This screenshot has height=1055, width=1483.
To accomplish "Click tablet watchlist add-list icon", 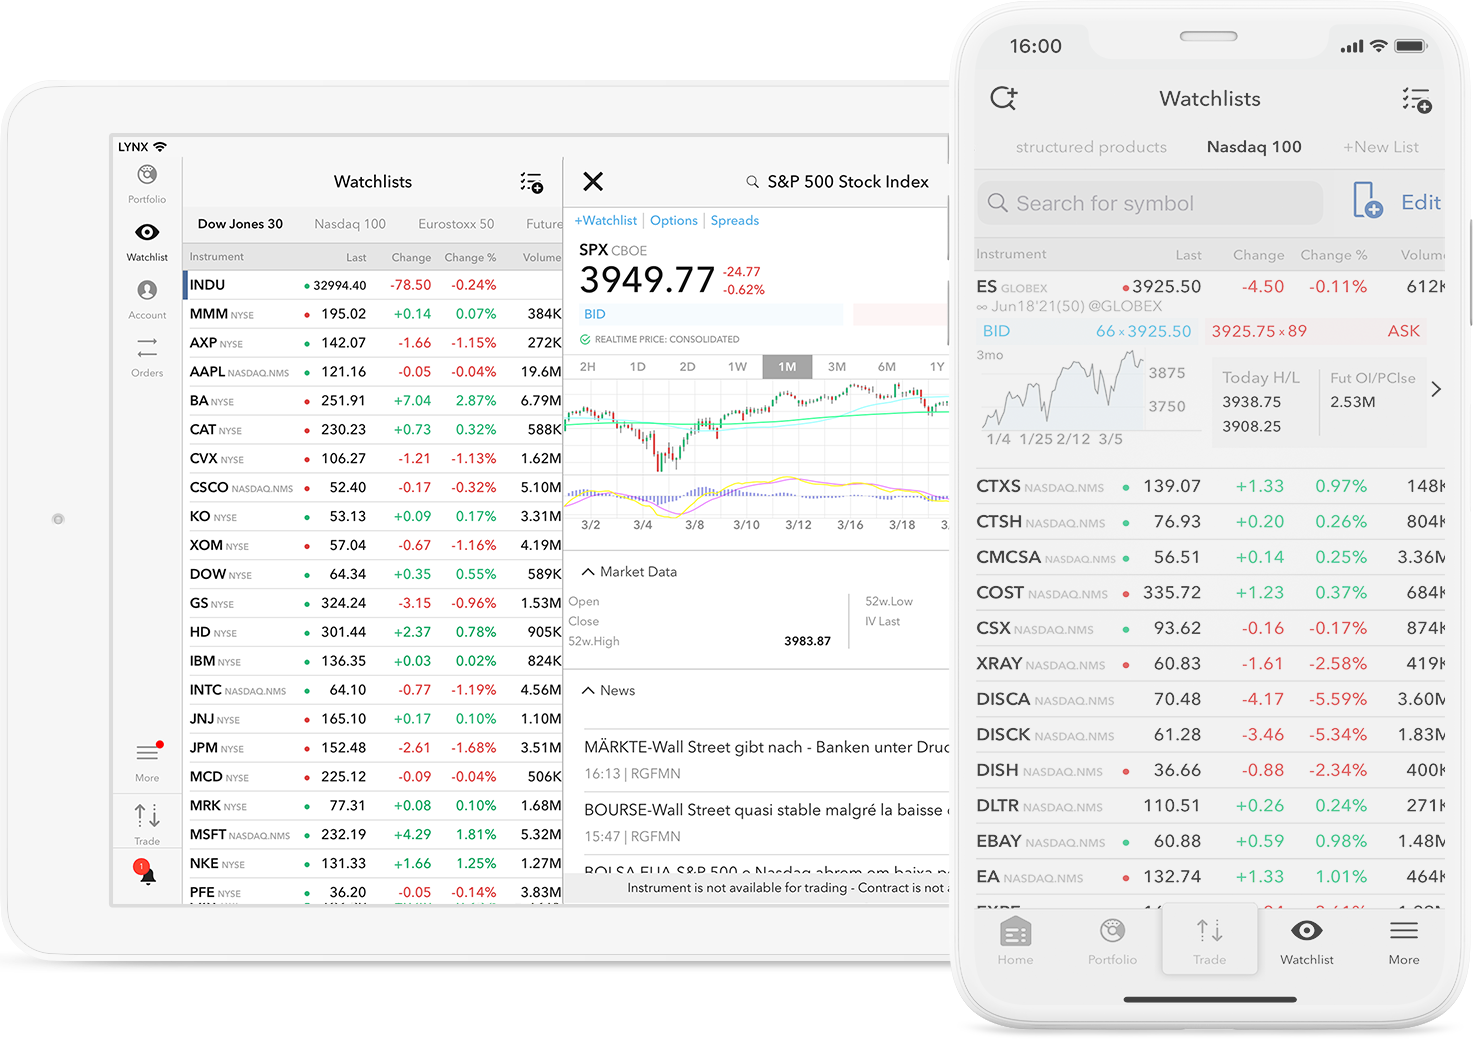I will pyautogui.click(x=531, y=182).
